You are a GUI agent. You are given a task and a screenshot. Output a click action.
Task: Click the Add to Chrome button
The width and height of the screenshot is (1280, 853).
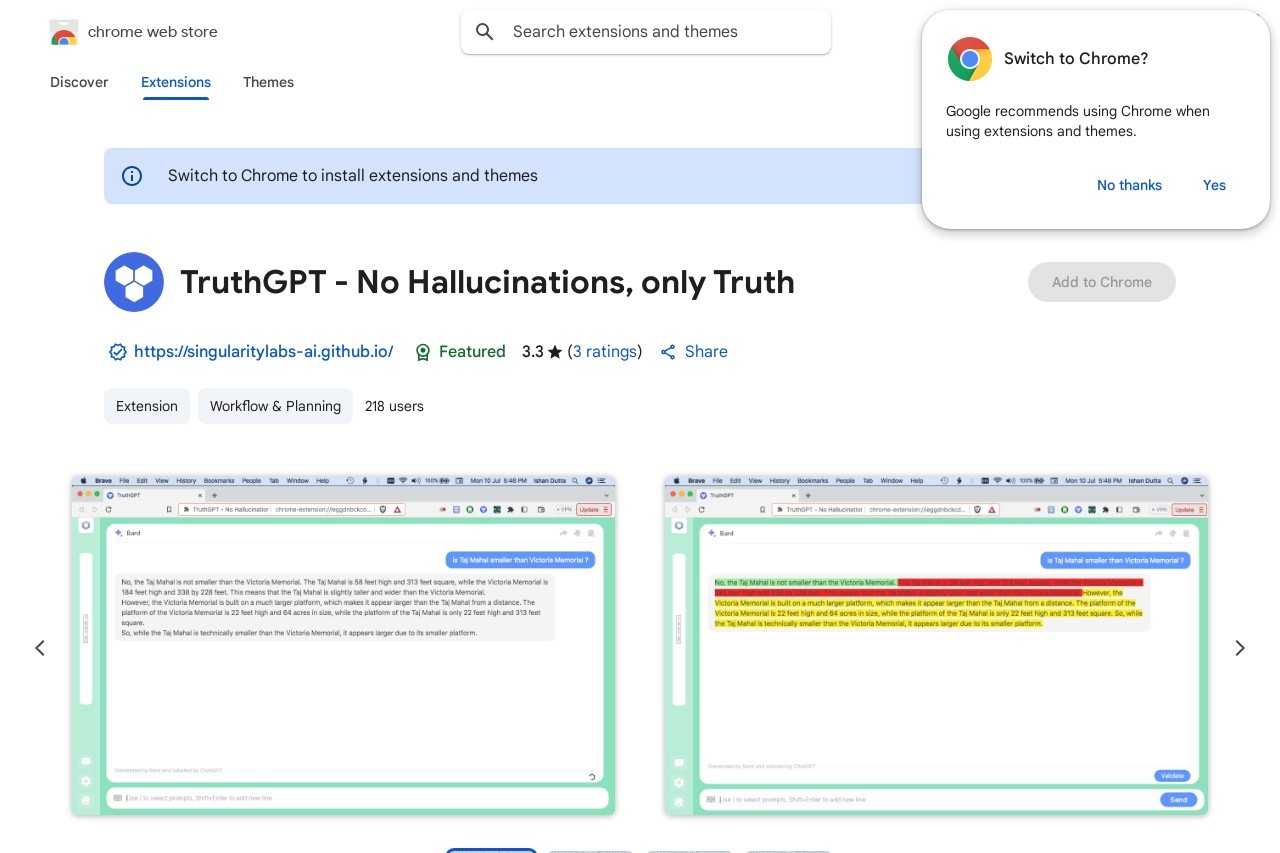[1102, 282]
